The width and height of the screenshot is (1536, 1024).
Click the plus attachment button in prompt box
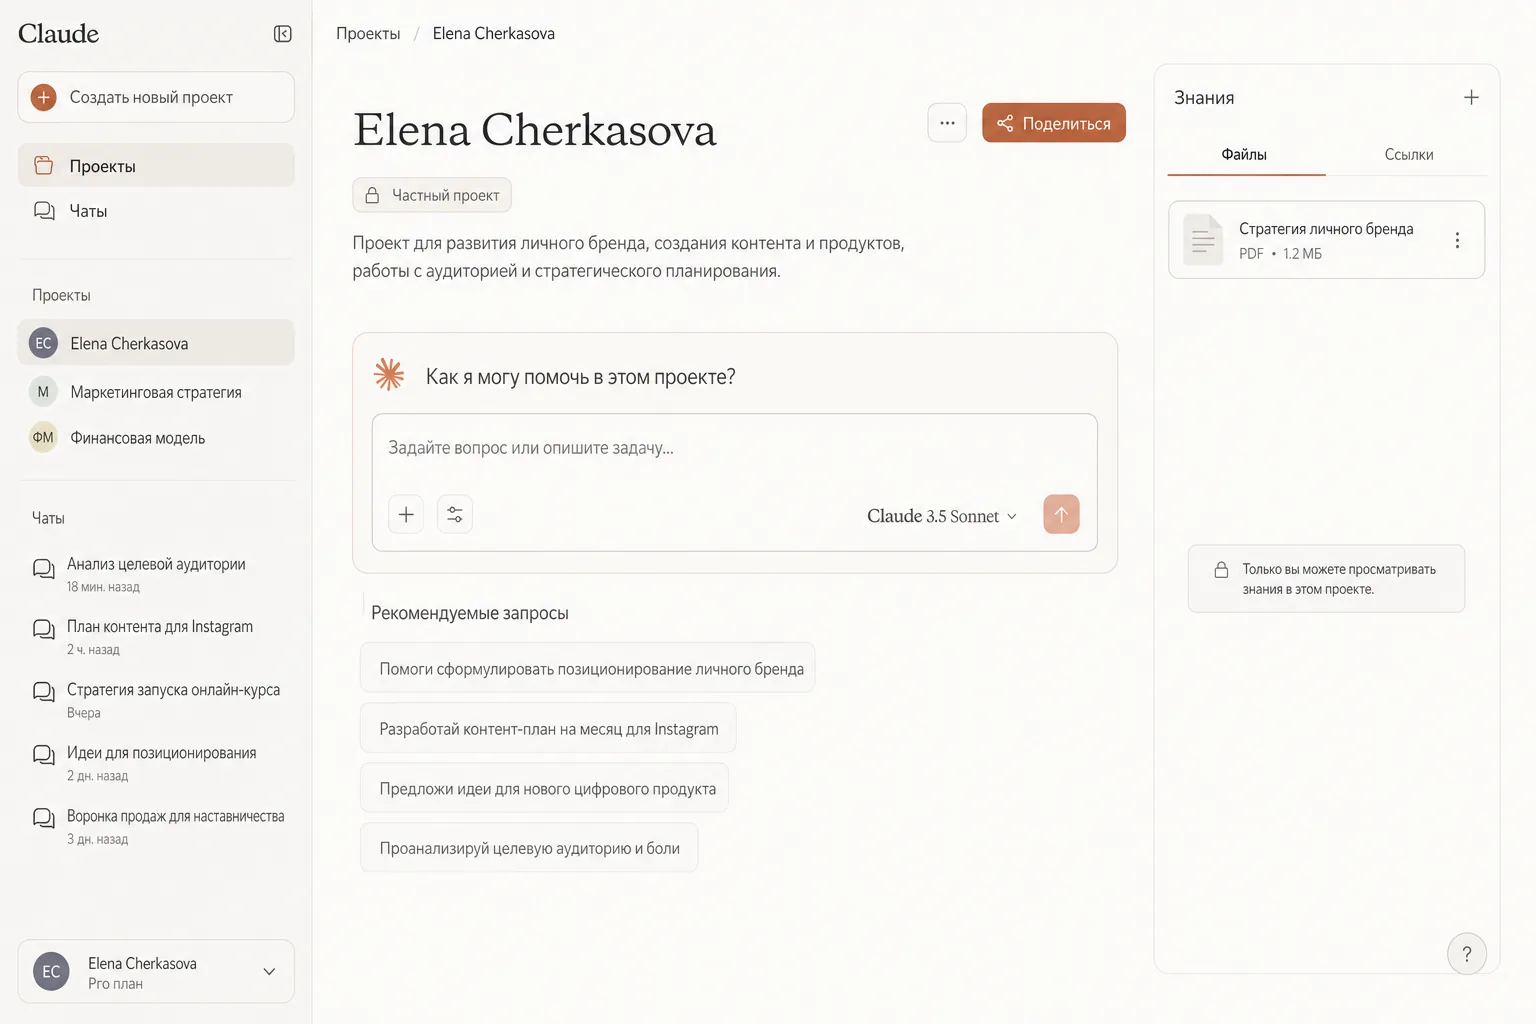point(406,514)
